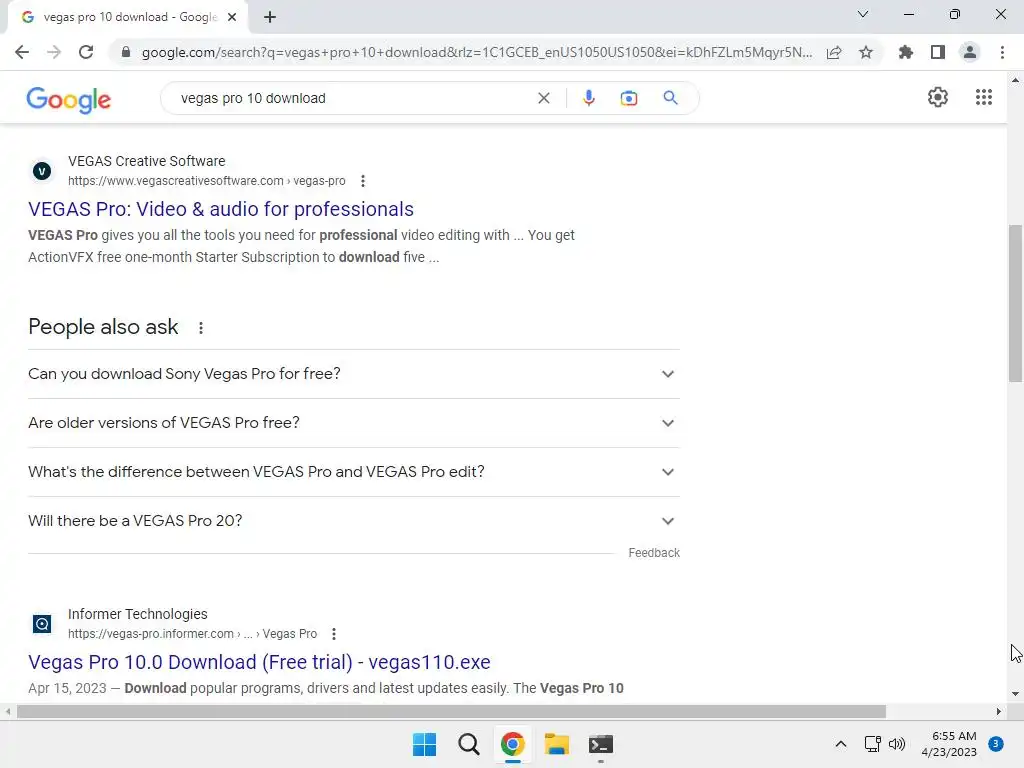
Task: Share this page icon in address bar
Action: click(x=834, y=52)
